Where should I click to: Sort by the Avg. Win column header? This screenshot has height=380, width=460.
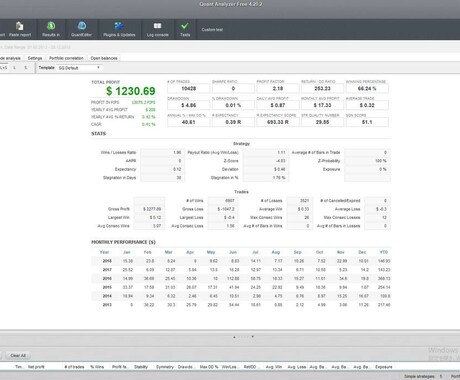(x=274, y=367)
